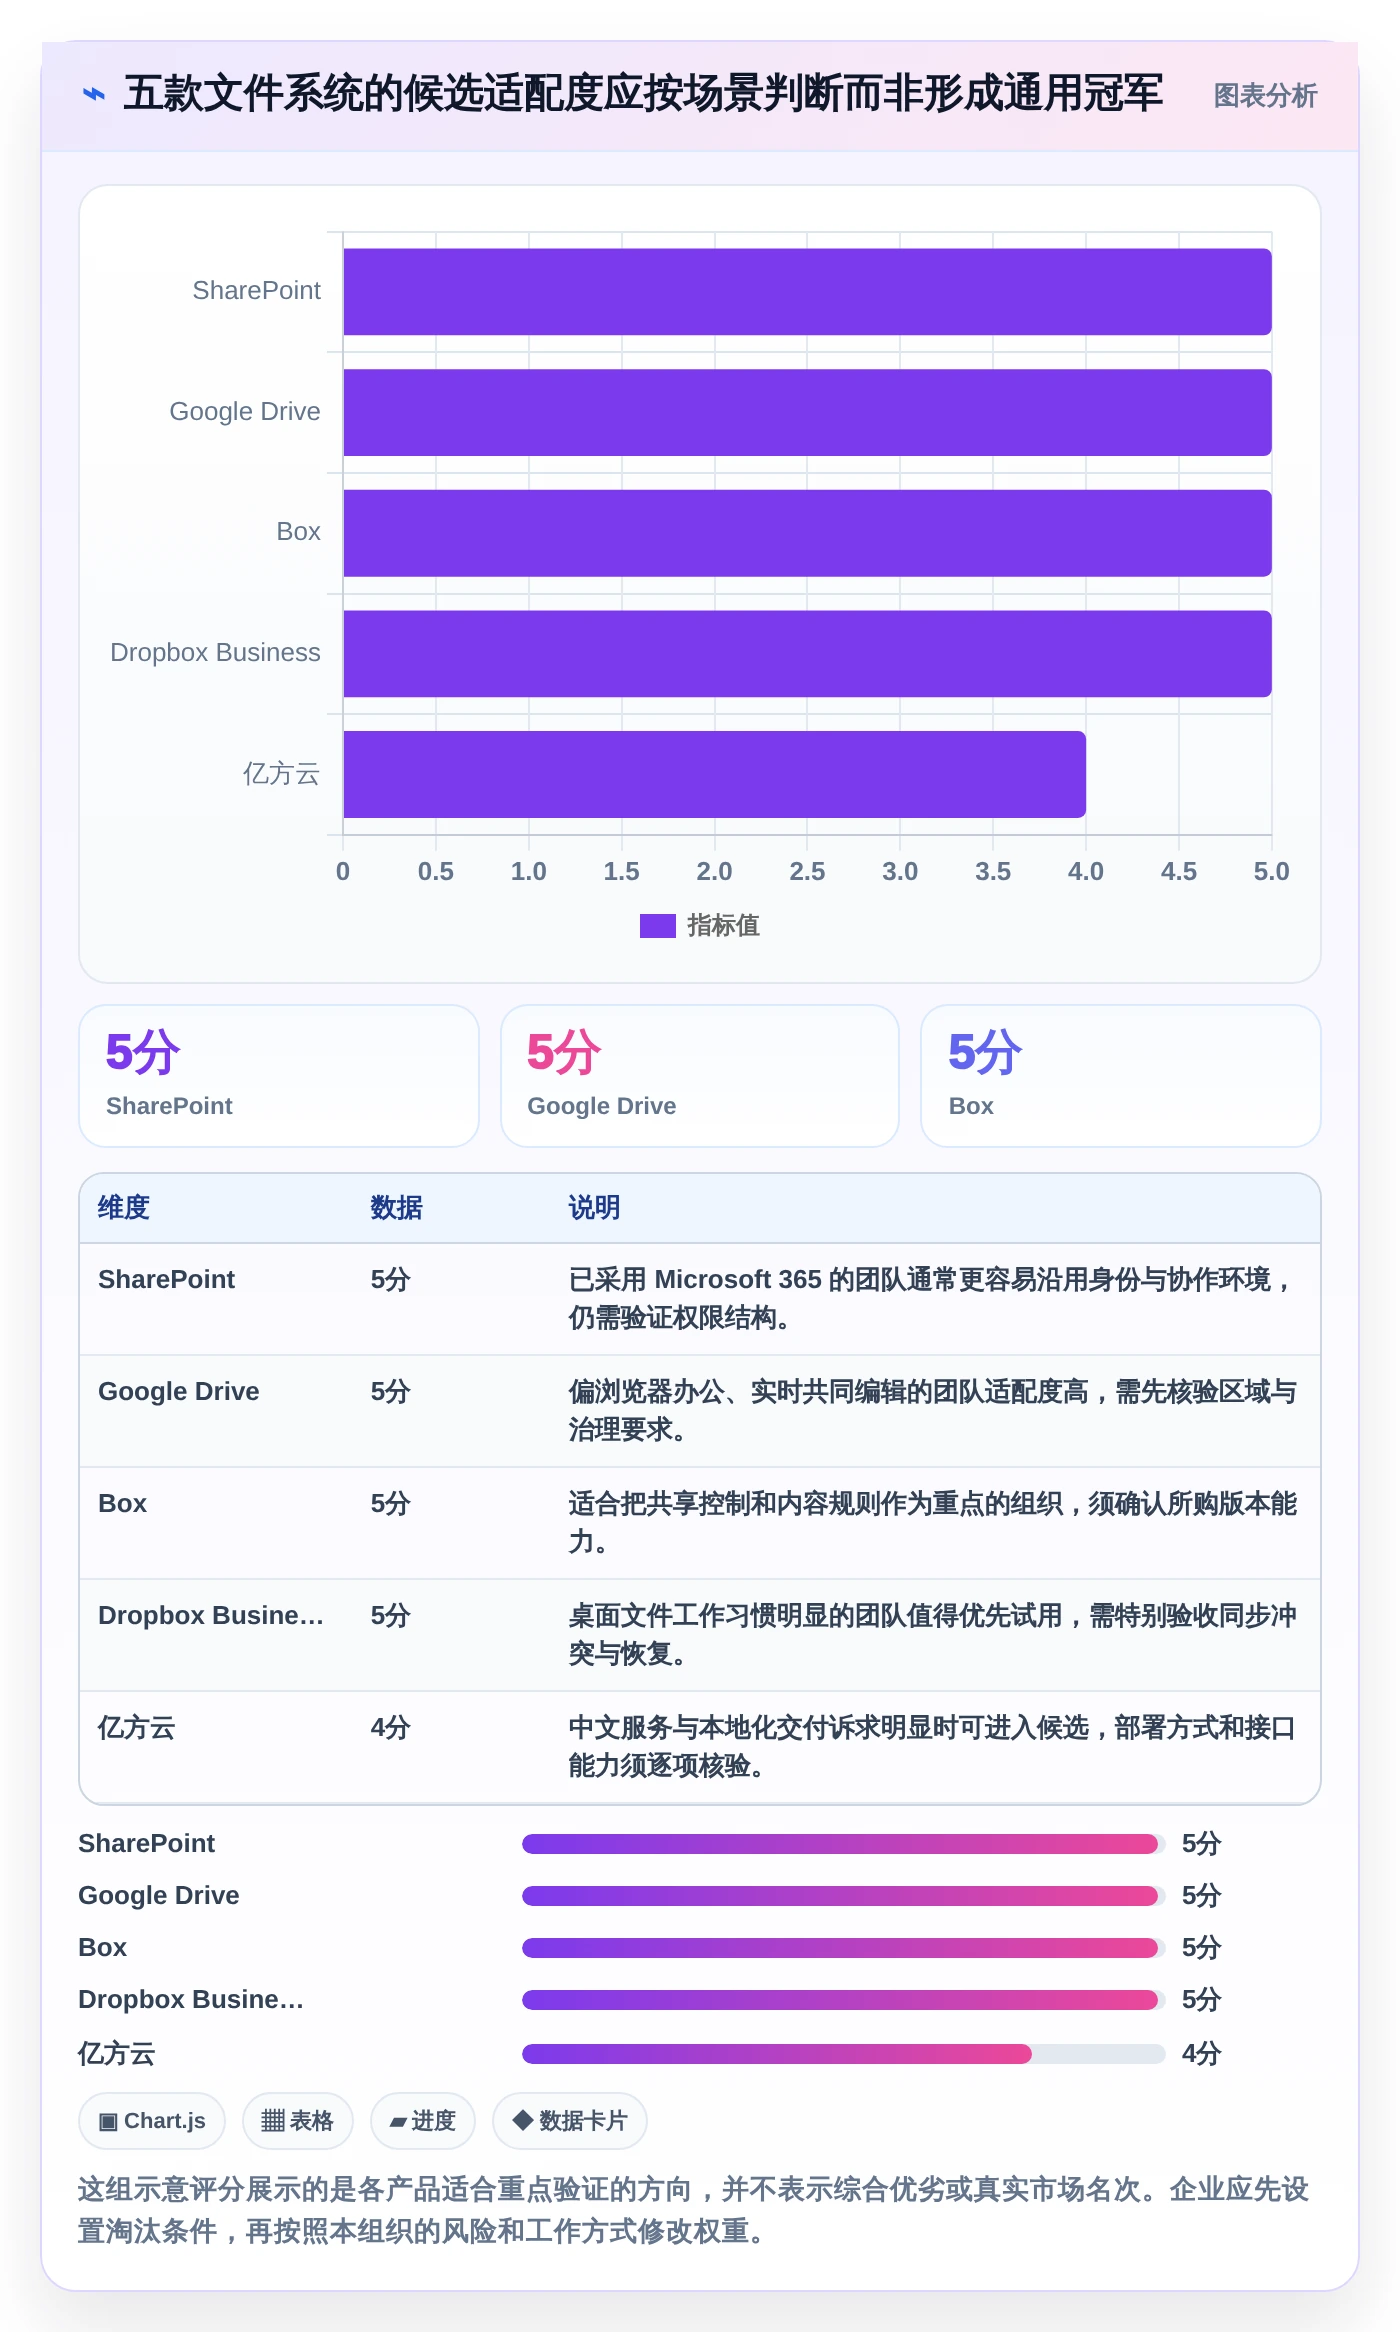1400x2332 pixels.
Task: Click the 5.0 tick label on the x-axis
Action: tap(1271, 871)
